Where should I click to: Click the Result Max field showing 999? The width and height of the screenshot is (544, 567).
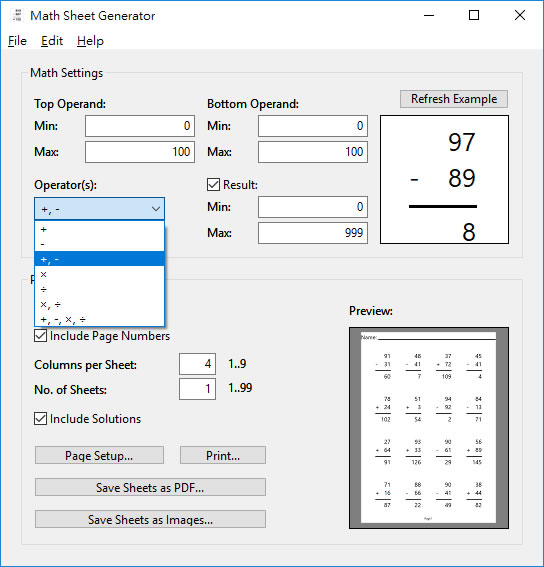pos(313,233)
